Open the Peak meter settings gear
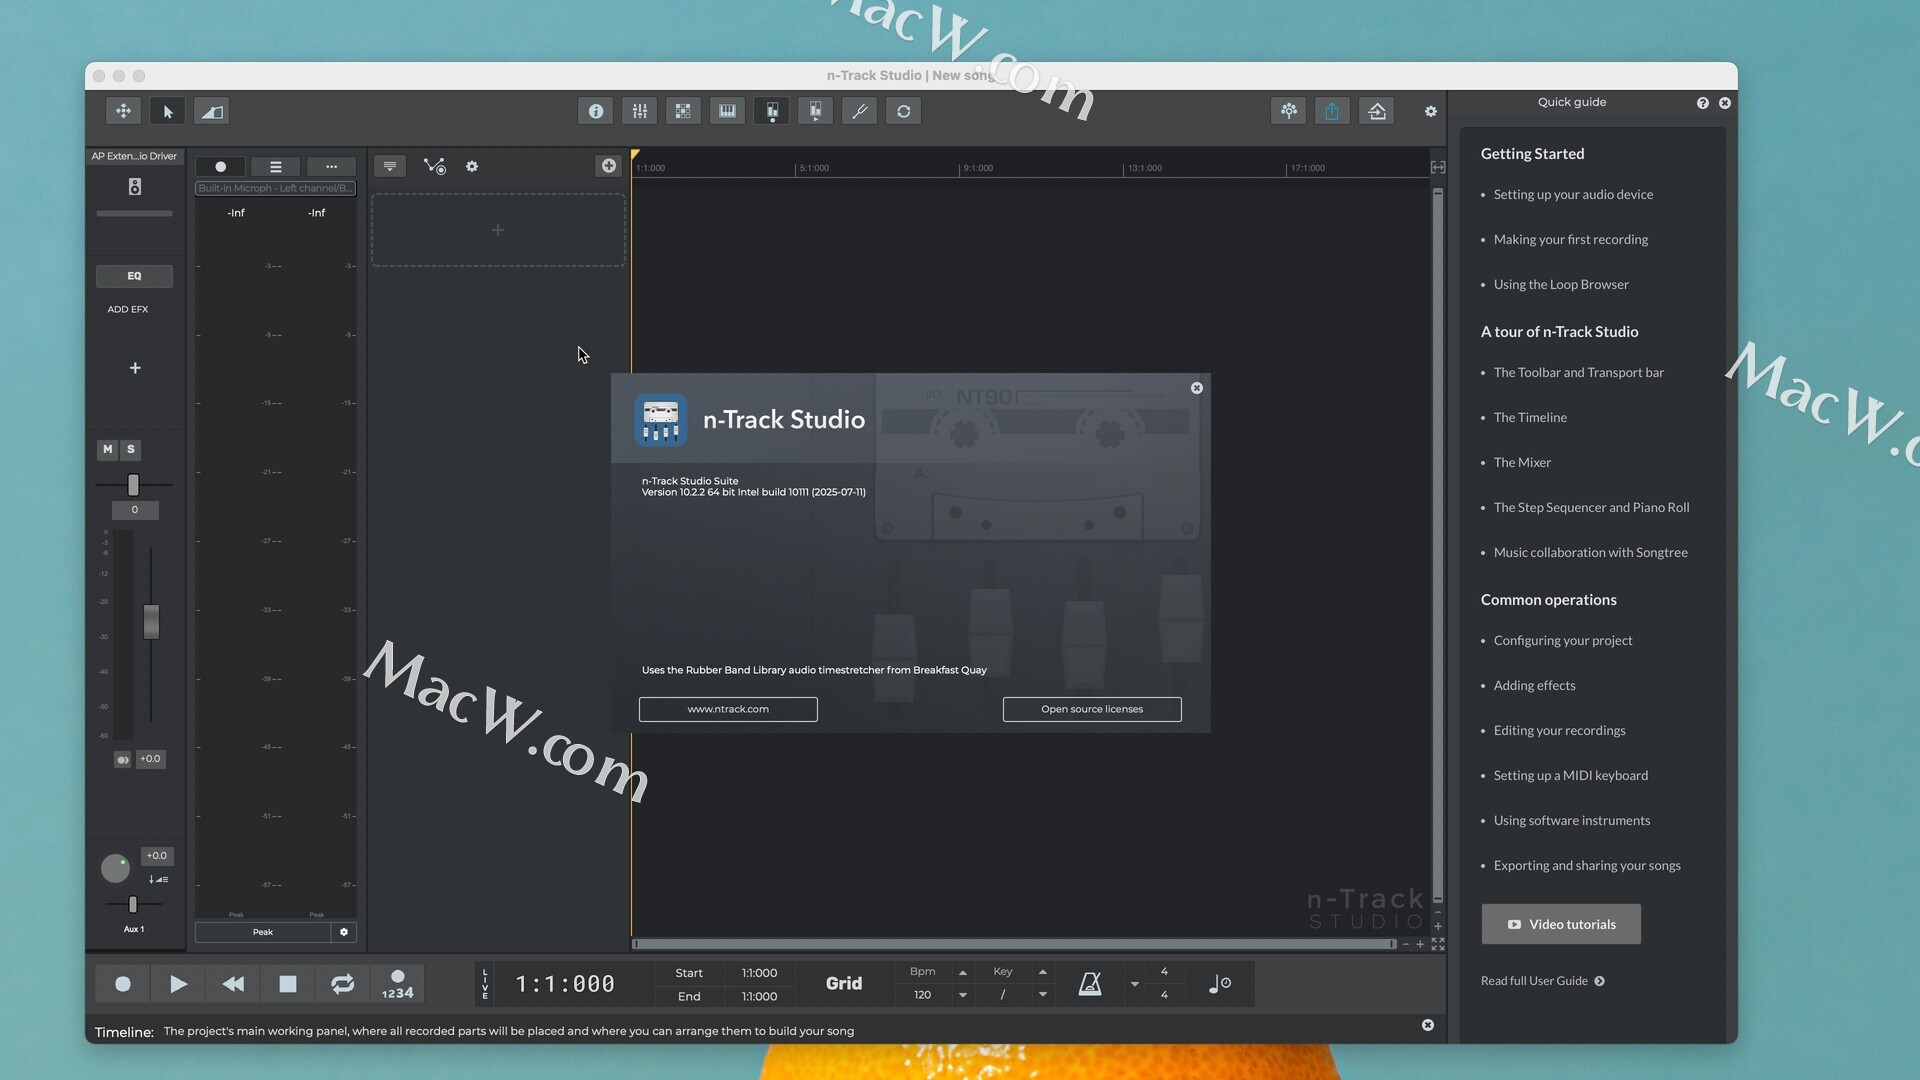Image resolution: width=1920 pixels, height=1080 pixels. point(344,932)
